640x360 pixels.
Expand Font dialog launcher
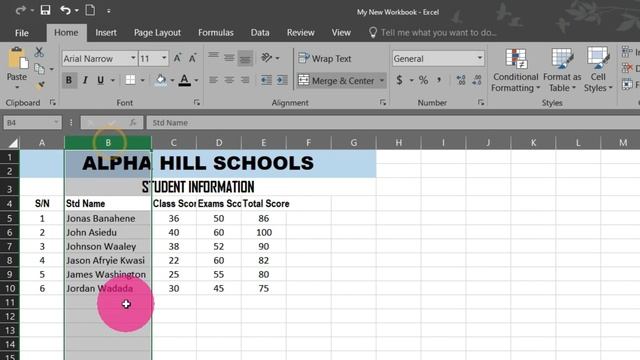(x=197, y=103)
